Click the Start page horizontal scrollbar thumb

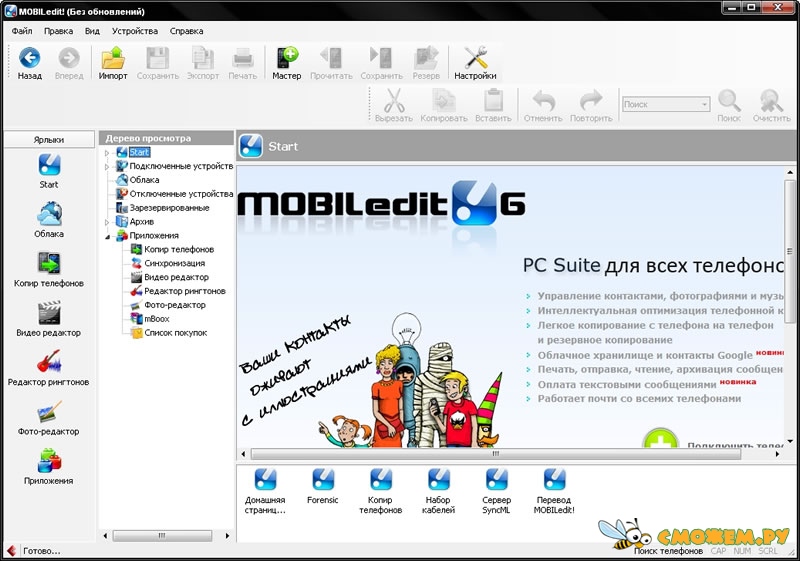[495, 454]
